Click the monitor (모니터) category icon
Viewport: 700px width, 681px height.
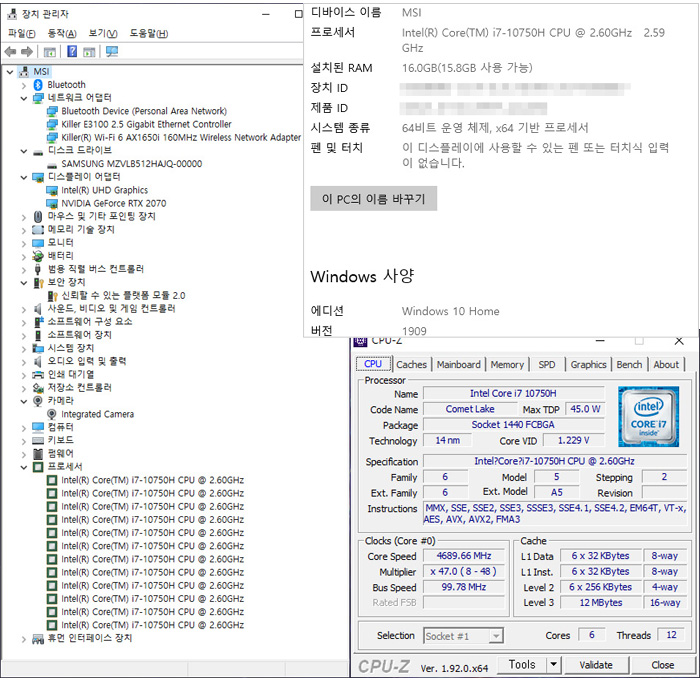[38, 243]
